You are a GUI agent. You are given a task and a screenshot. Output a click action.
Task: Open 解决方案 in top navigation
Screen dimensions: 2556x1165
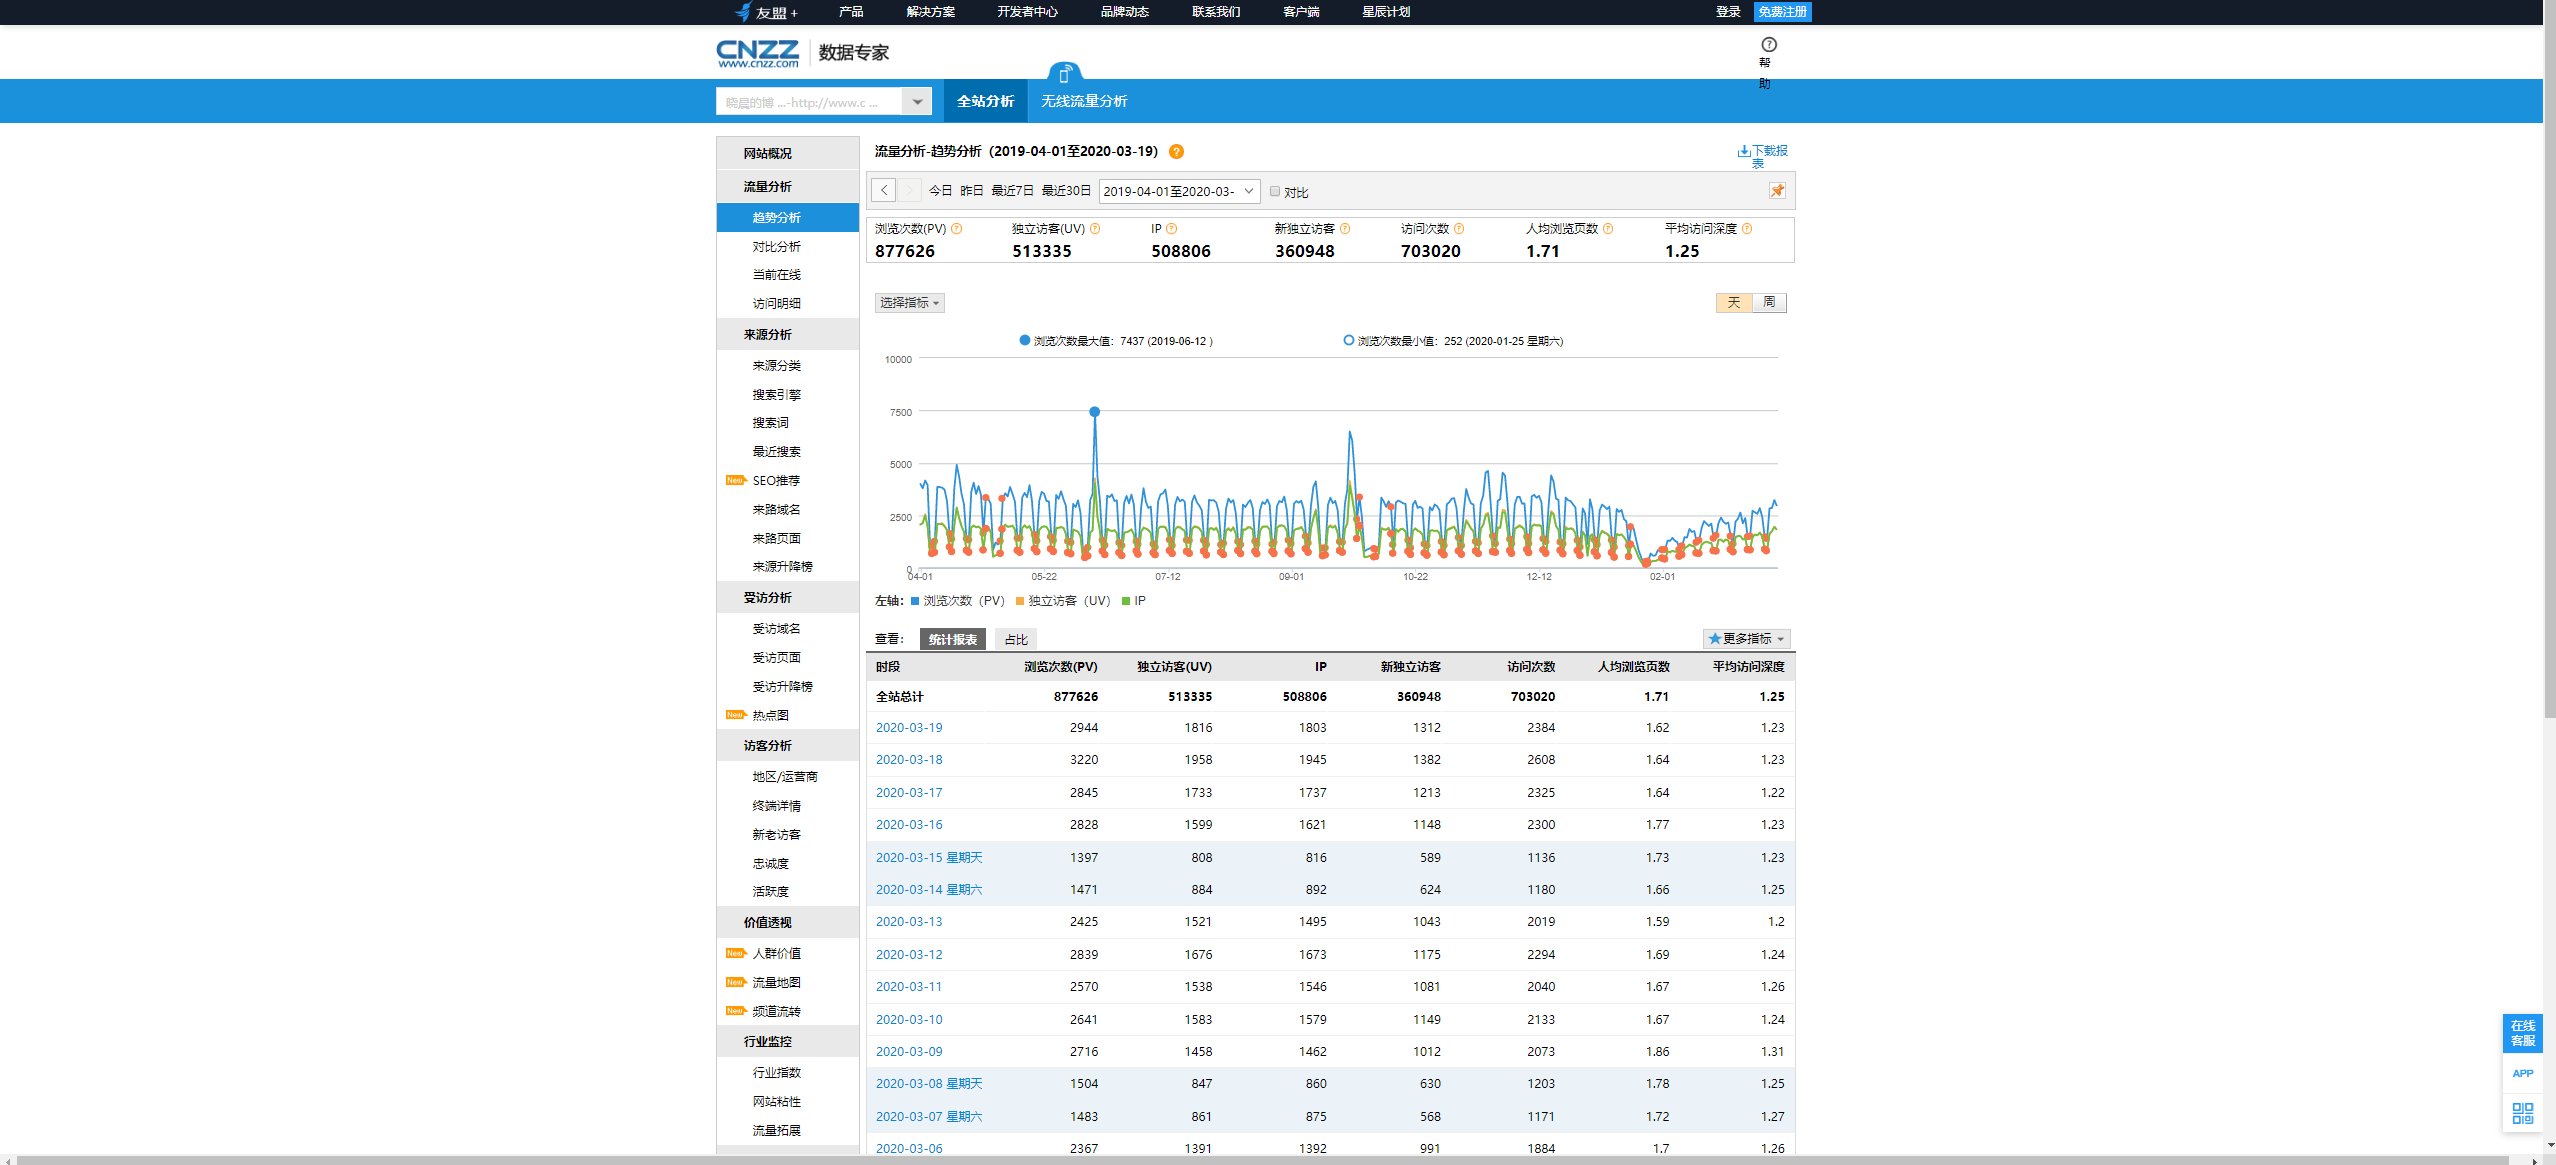(930, 12)
